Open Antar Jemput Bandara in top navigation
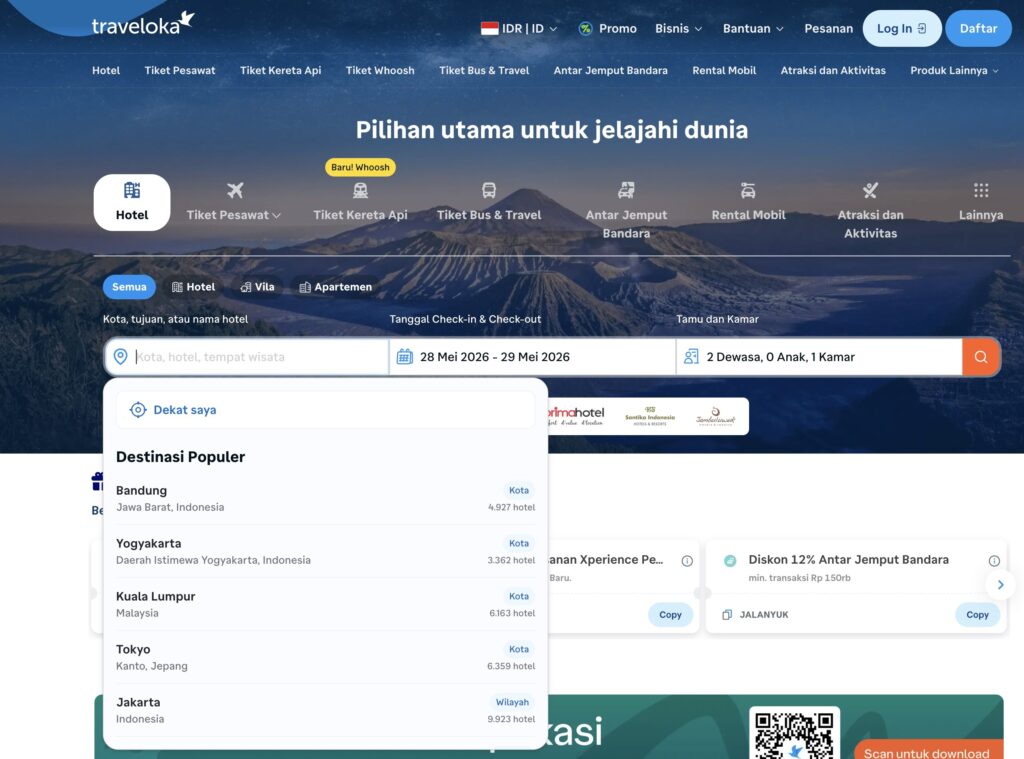This screenshot has width=1024, height=759. click(x=611, y=71)
